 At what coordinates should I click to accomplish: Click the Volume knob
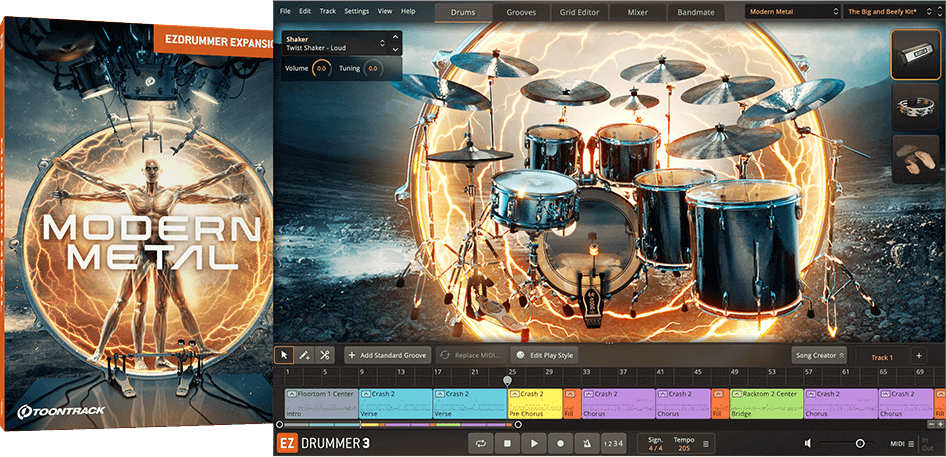tap(322, 69)
